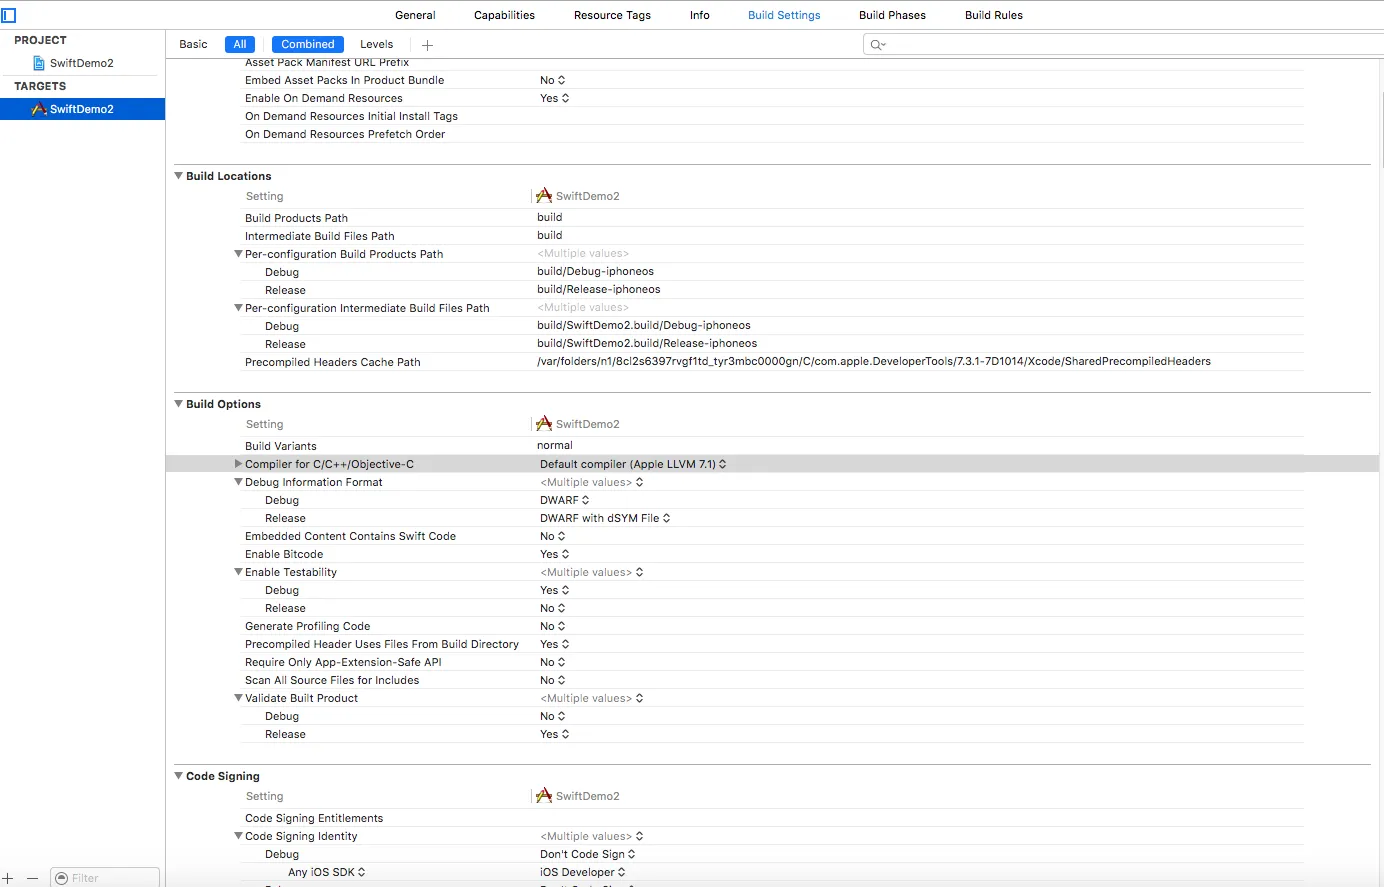Image resolution: width=1384 pixels, height=887 pixels.
Task: Collapse the Code Signing section
Action: click(x=179, y=776)
